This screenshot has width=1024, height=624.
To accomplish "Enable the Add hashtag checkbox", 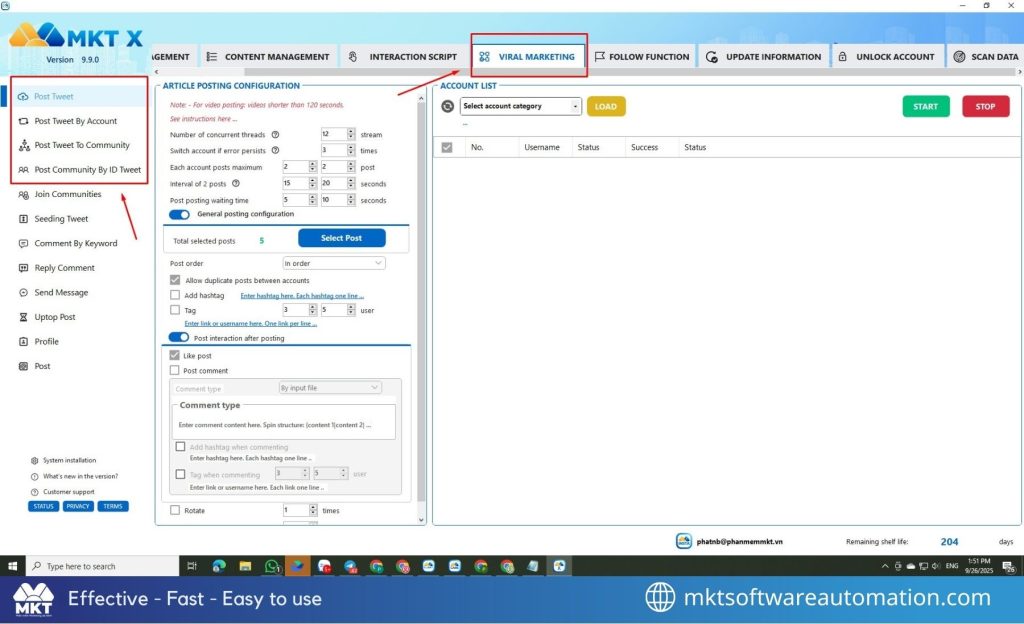I will pos(176,296).
